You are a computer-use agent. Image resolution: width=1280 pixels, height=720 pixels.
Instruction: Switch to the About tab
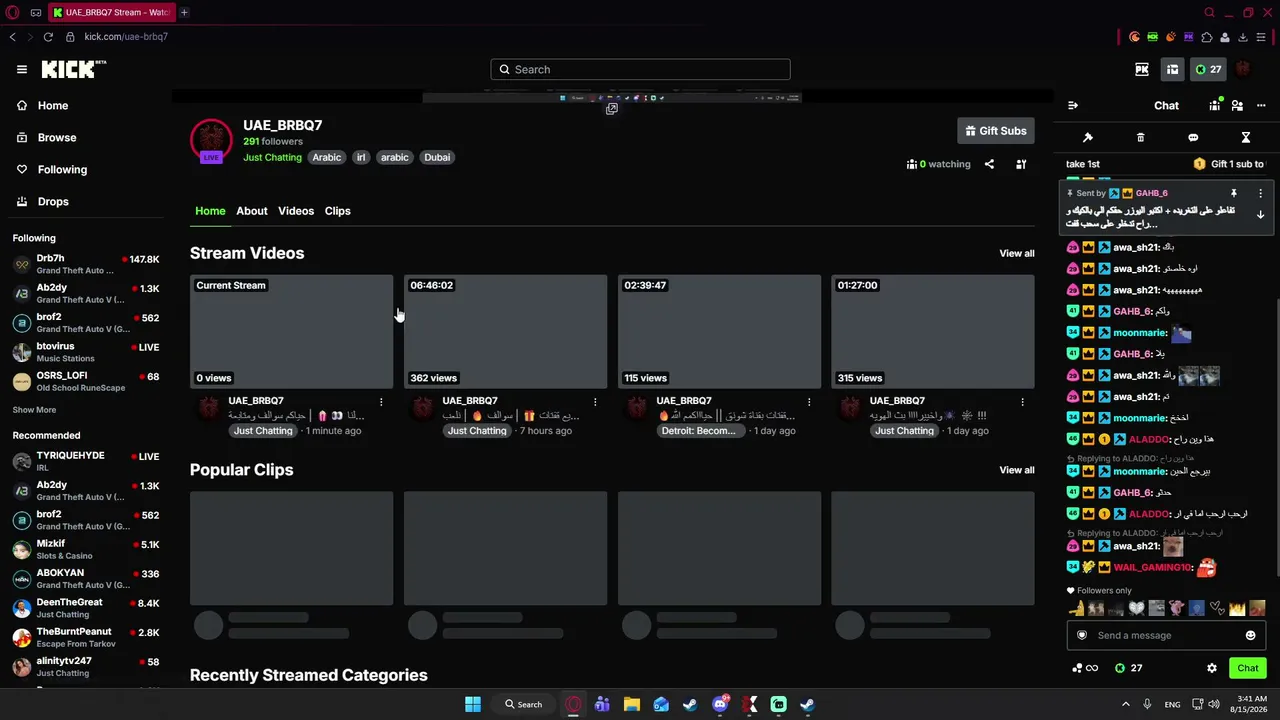point(252,211)
